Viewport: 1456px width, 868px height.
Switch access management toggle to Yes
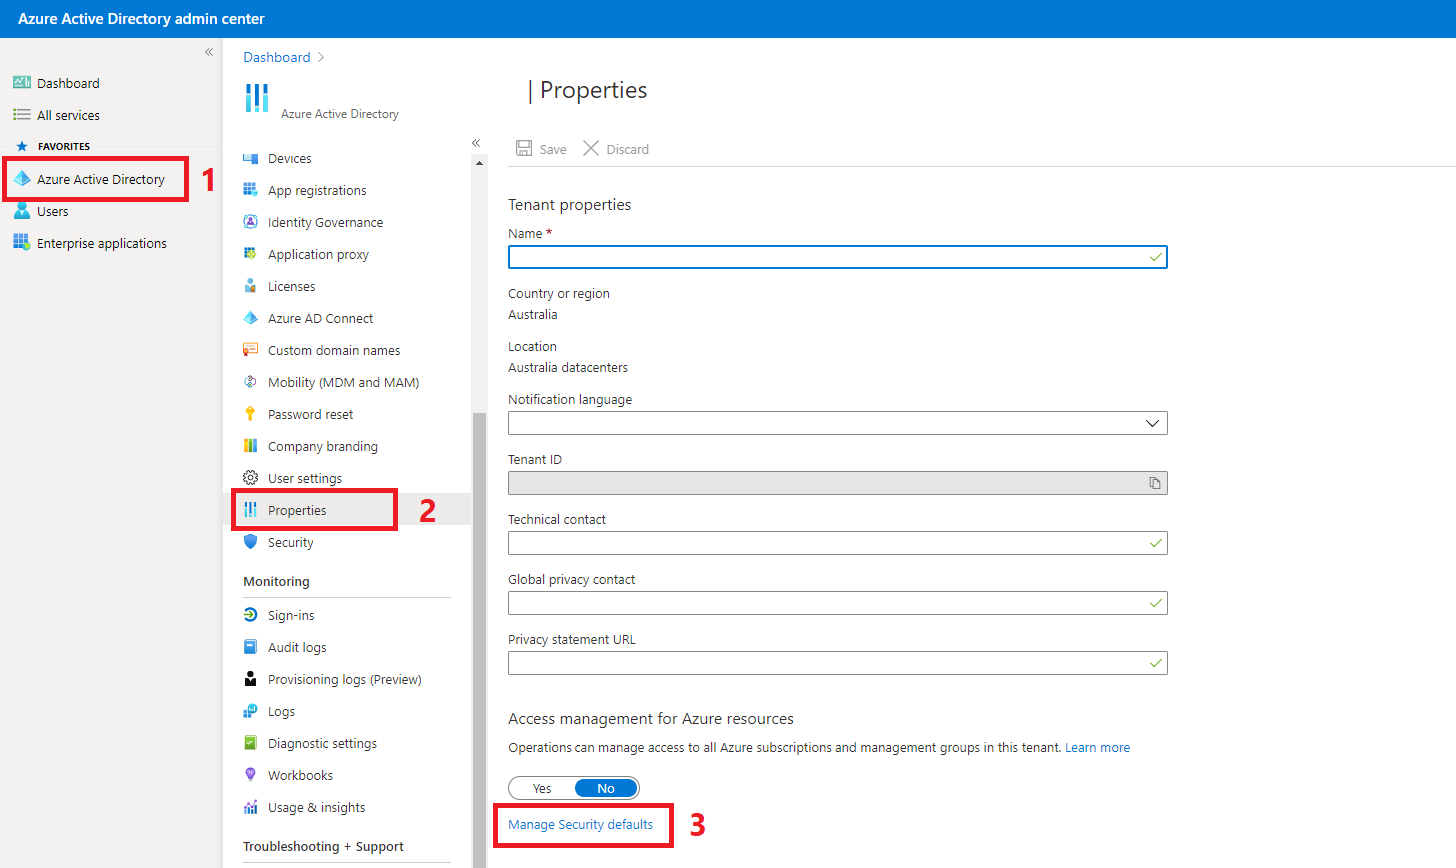(542, 788)
